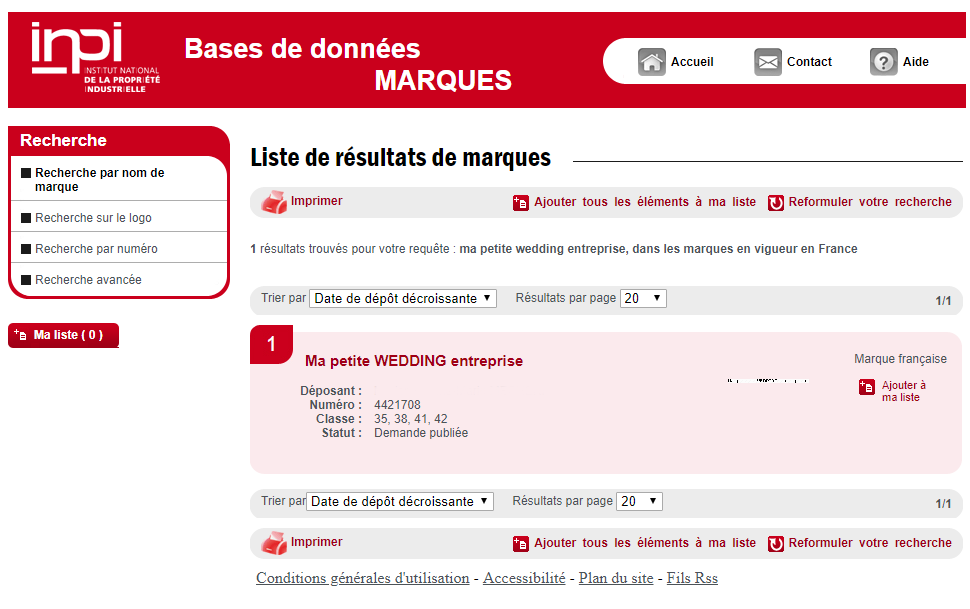Viewport: 970px width, 609px height.
Task: Open bottom 'Résultats par page' dropdown
Action: [639, 501]
